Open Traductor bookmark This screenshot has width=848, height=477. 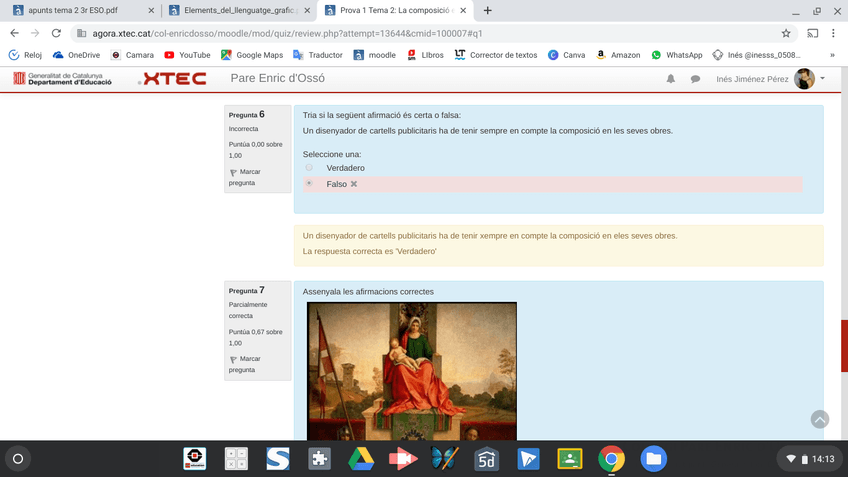tap(318, 55)
